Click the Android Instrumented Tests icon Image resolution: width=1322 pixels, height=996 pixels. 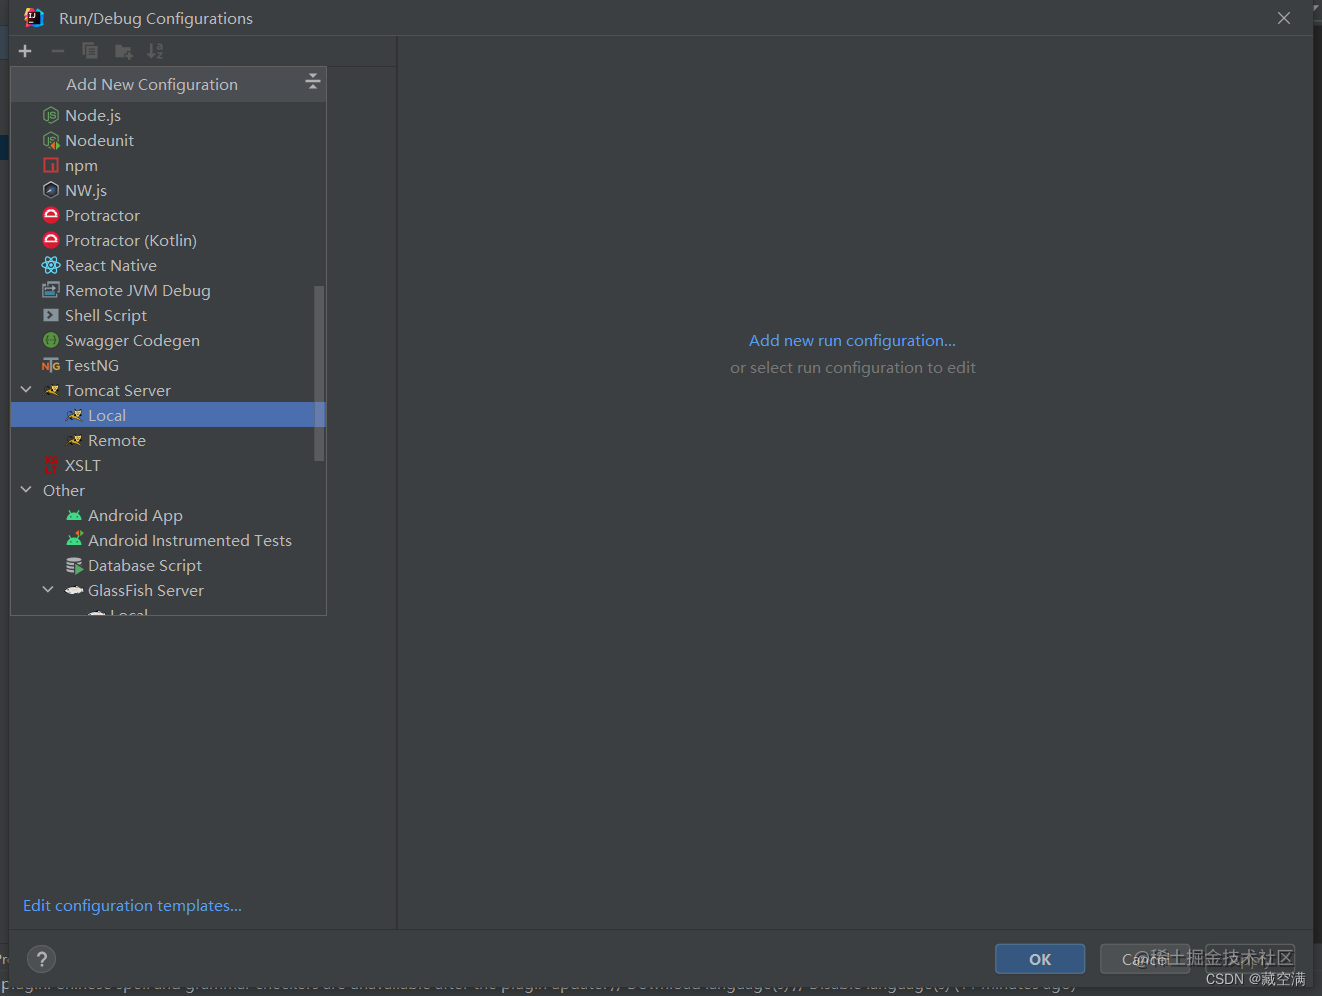(74, 540)
